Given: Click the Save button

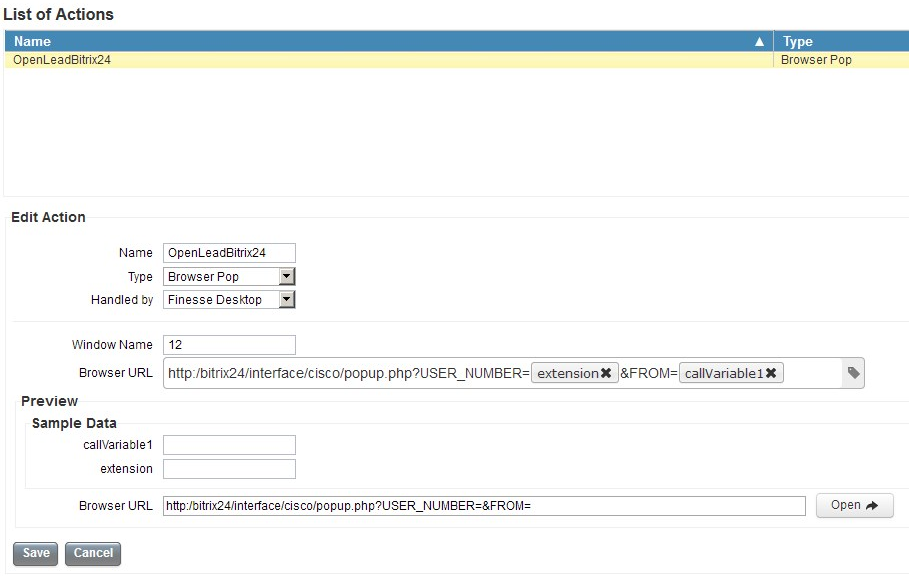Looking at the screenshot, I should (35, 553).
